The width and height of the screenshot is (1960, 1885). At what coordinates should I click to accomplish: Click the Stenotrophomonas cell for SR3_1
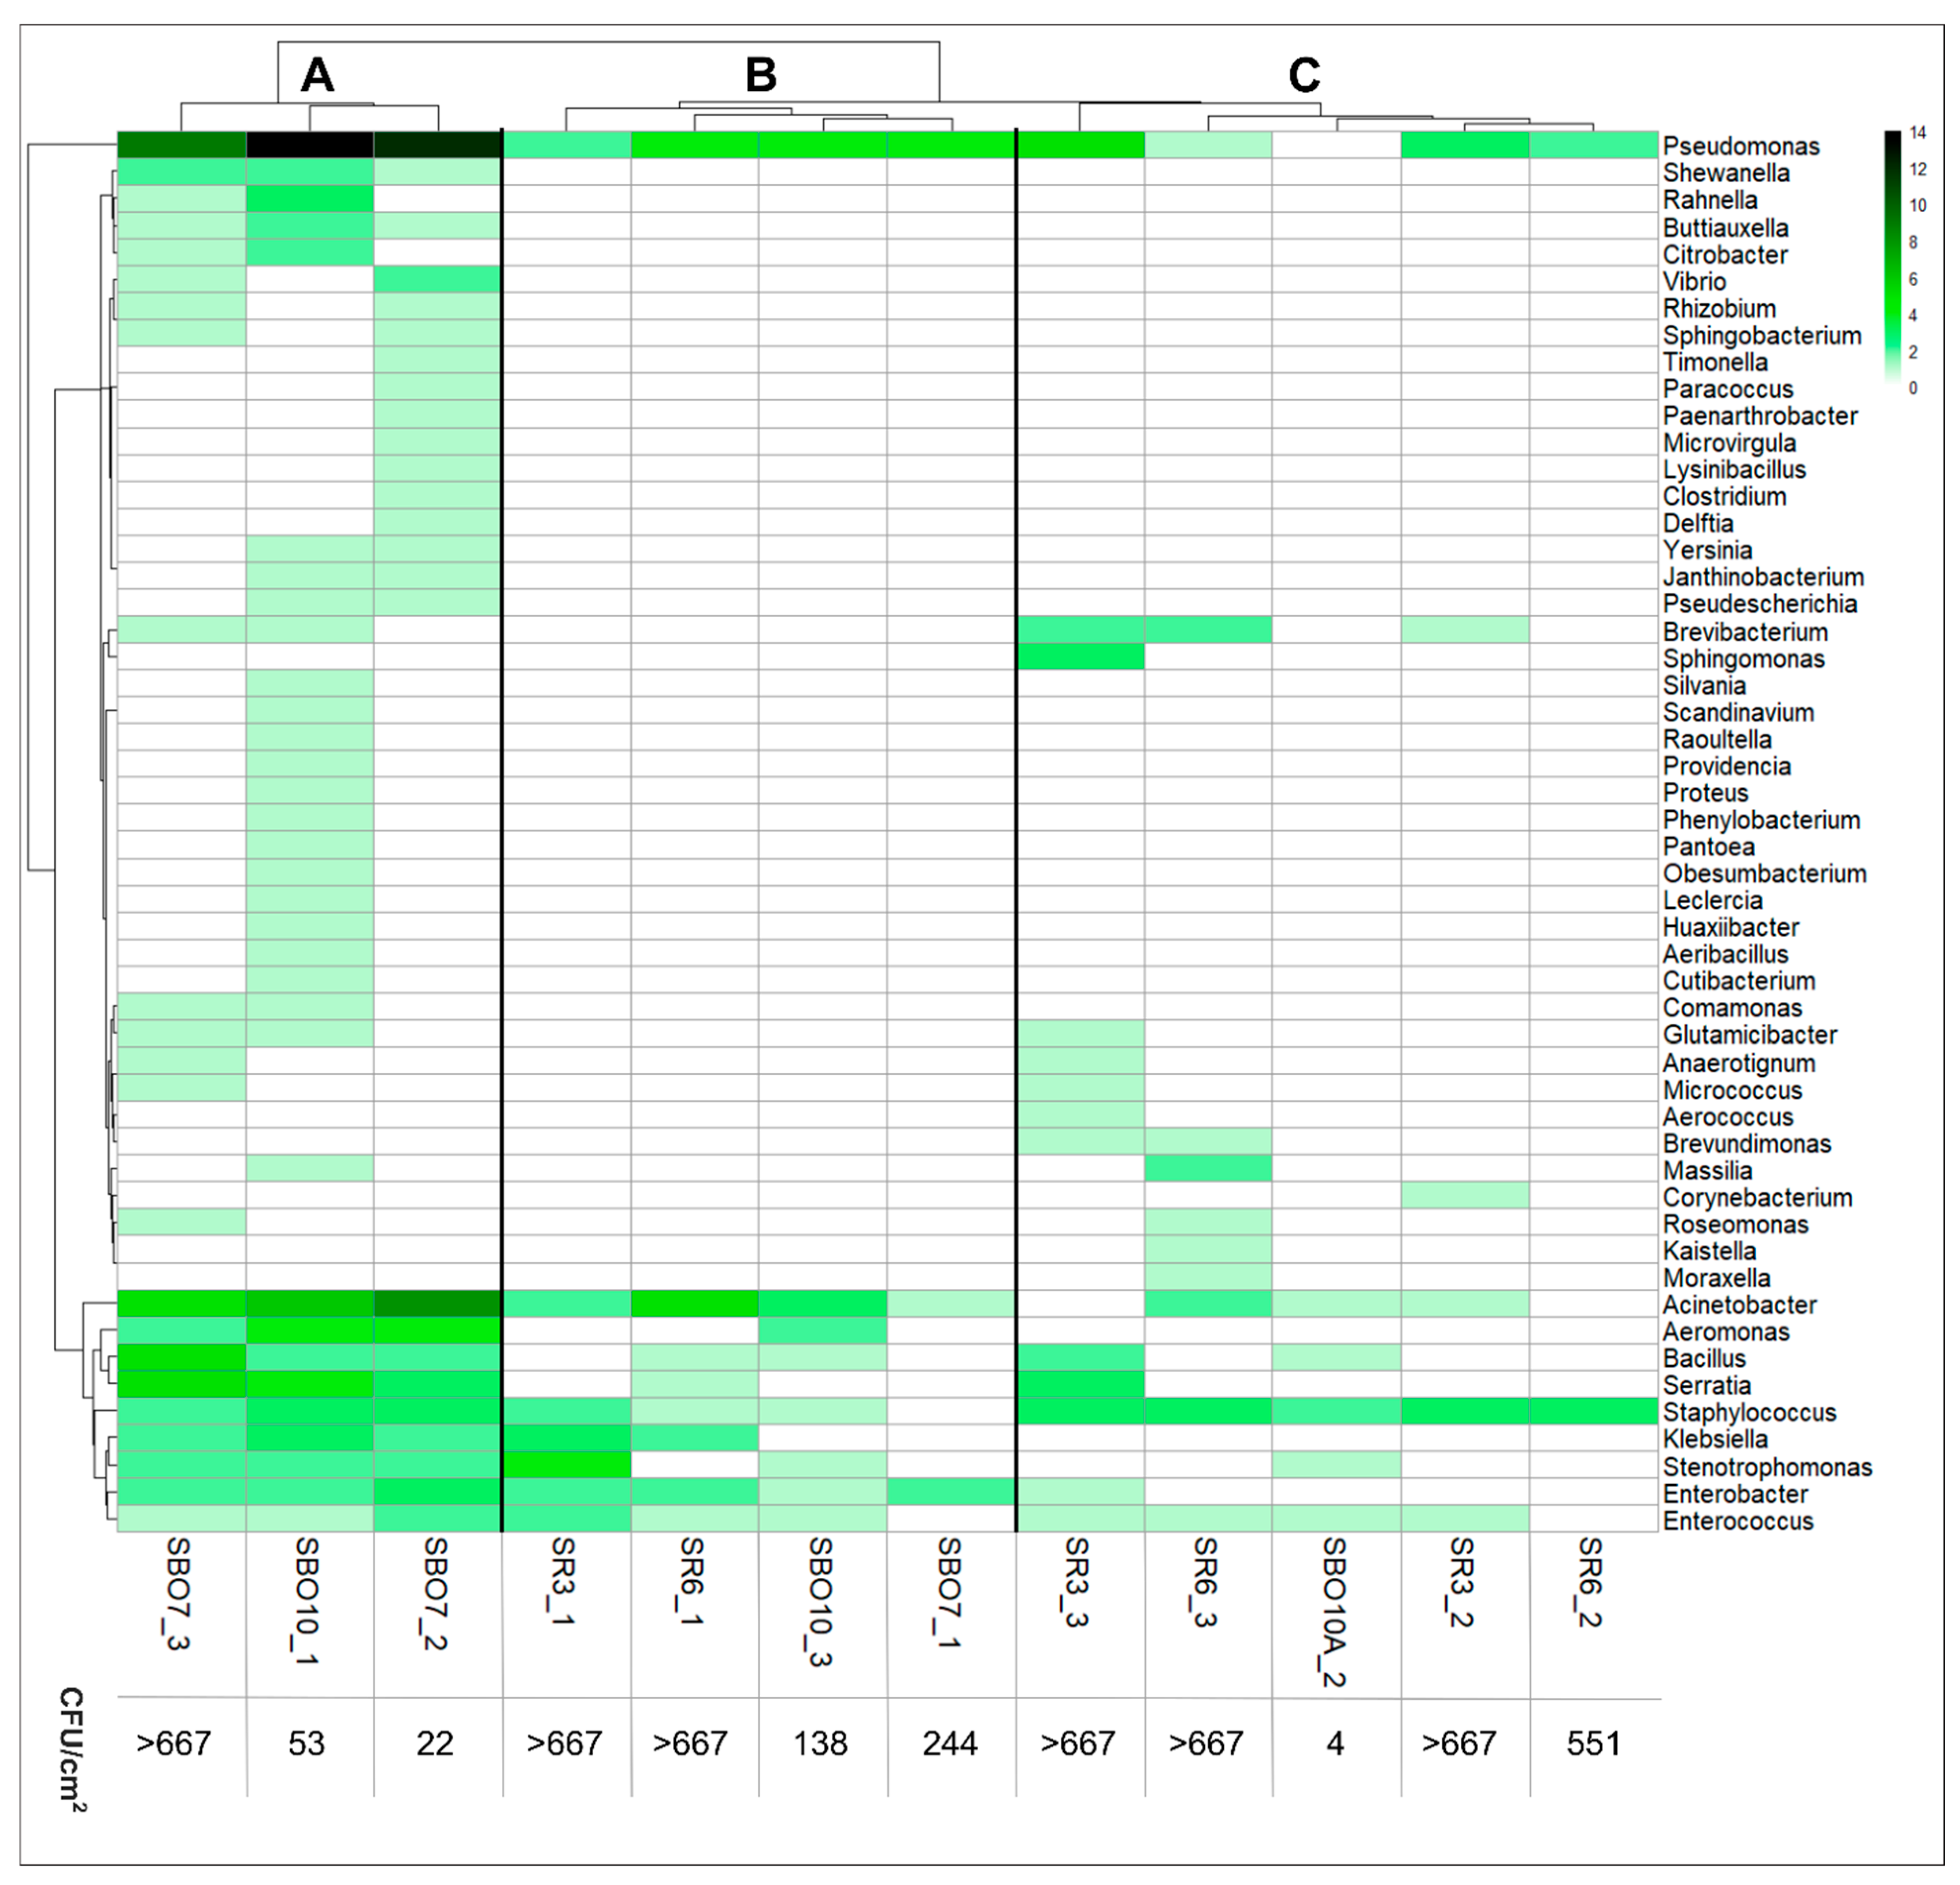(566, 1465)
